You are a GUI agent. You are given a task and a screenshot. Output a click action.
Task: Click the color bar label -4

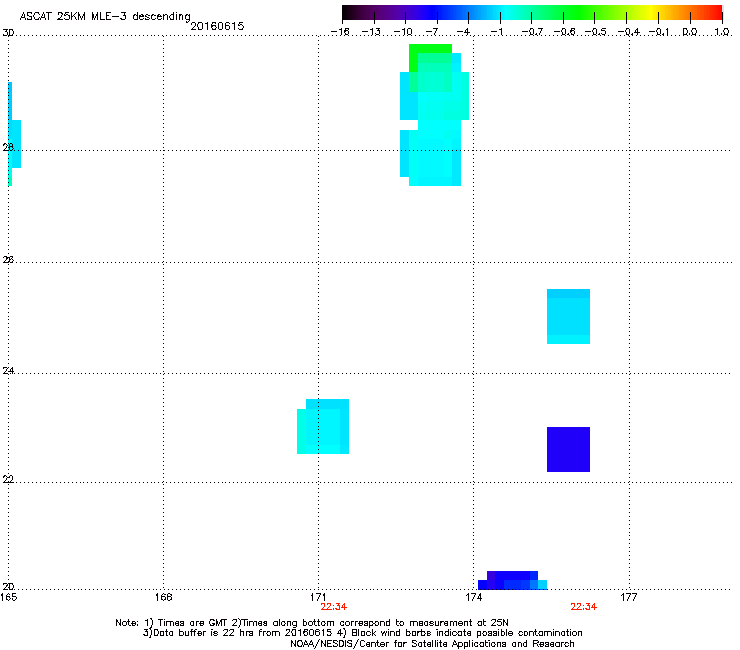pyautogui.click(x=464, y=32)
